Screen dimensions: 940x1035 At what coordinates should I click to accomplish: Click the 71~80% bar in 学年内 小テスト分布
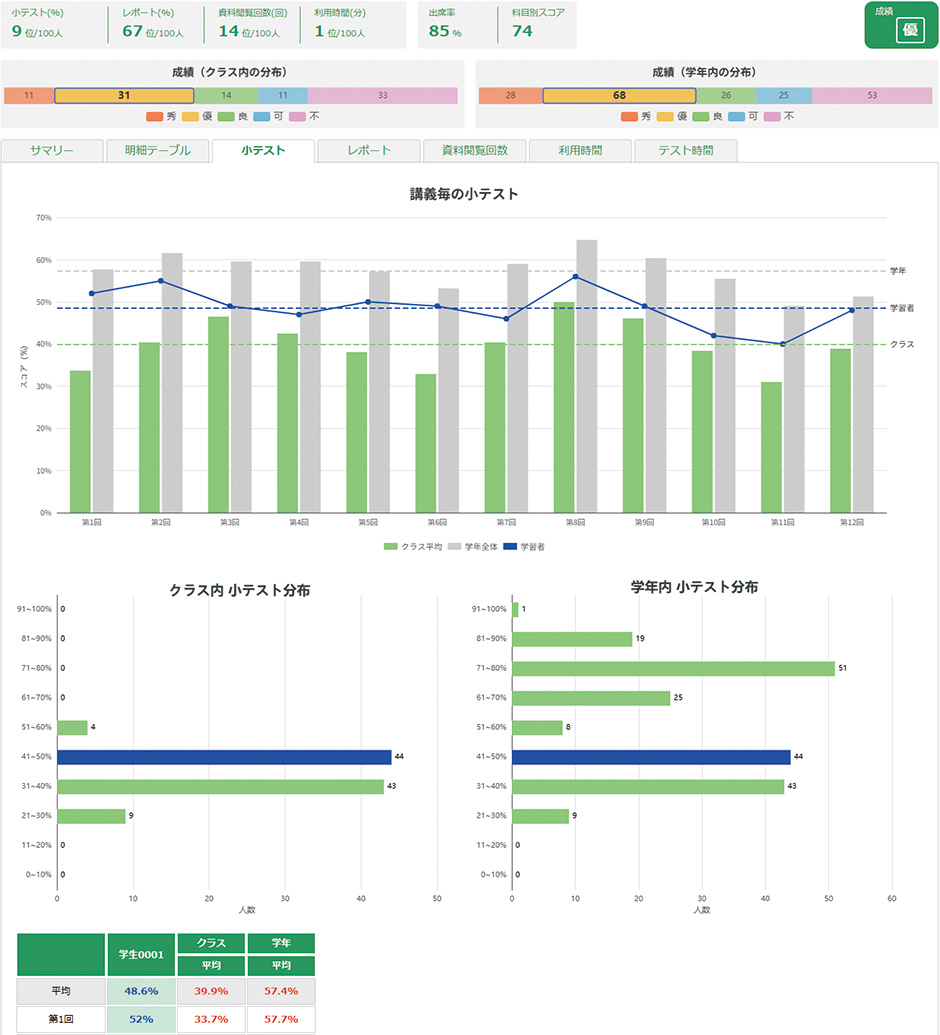[x=673, y=668]
